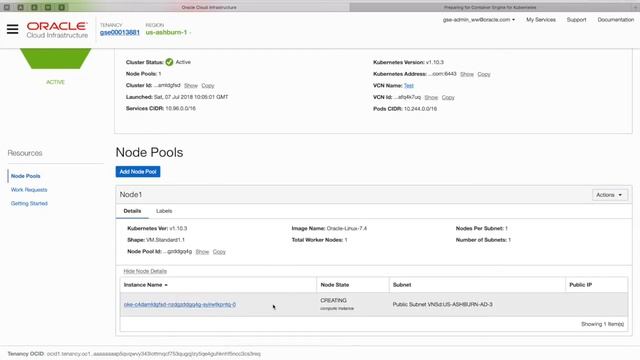The width and height of the screenshot is (640, 360).
Task: Open the Node1 Actions dropdown
Action: [609, 195]
